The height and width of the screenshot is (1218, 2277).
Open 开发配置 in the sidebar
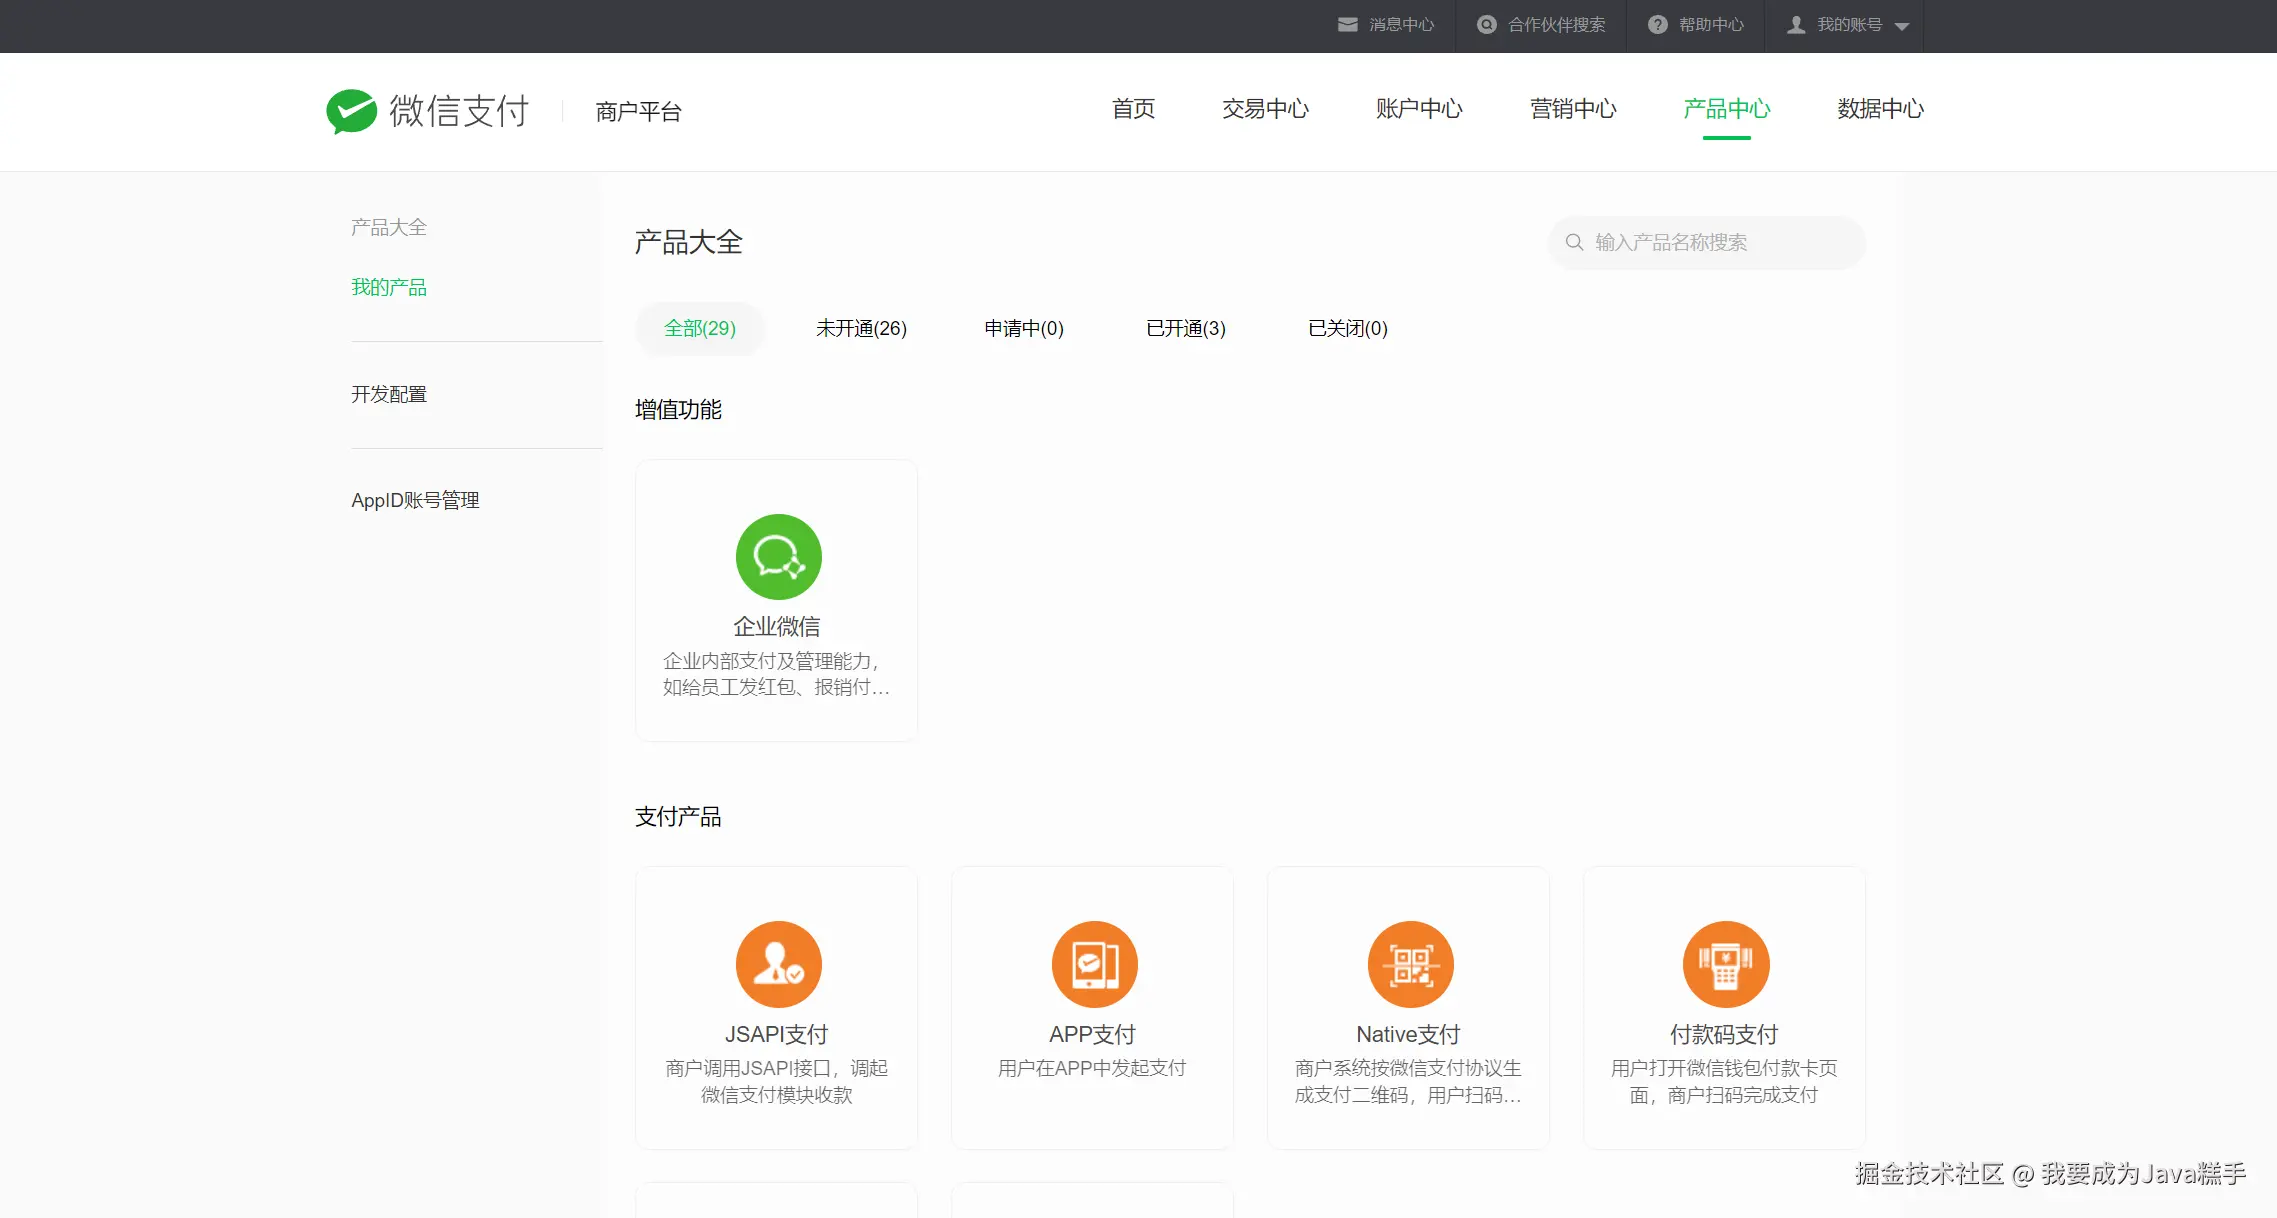pos(389,394)
